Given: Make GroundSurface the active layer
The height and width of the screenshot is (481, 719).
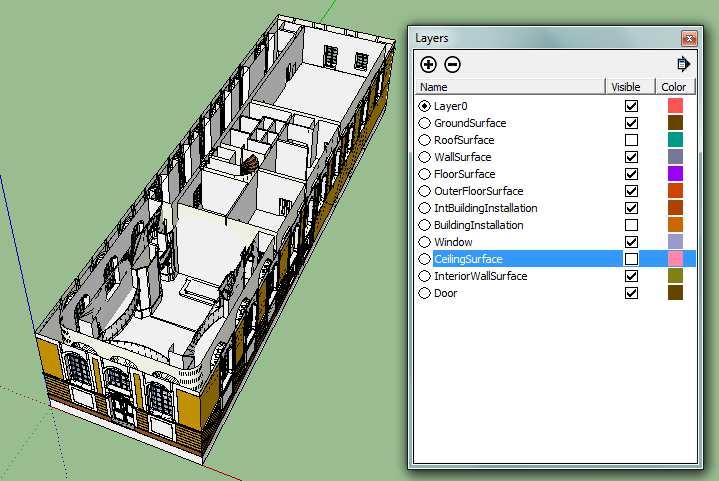Looking at the screenshot, I should point(425,123).
